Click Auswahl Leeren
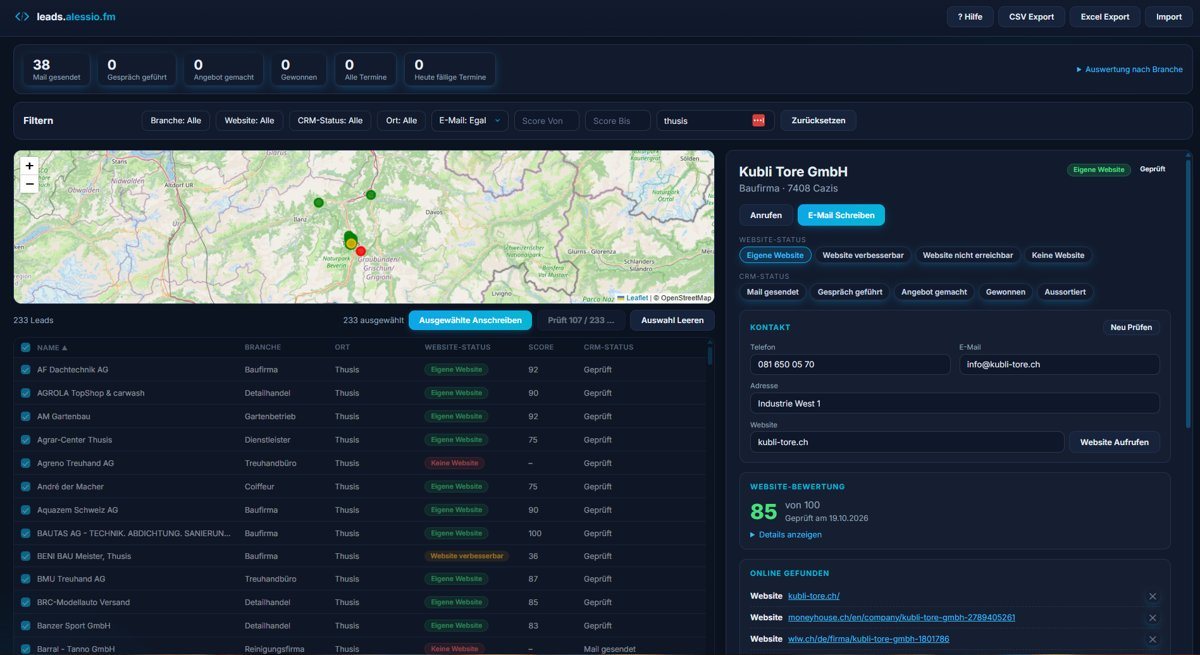1200x655 pixels. click(673, 320)
